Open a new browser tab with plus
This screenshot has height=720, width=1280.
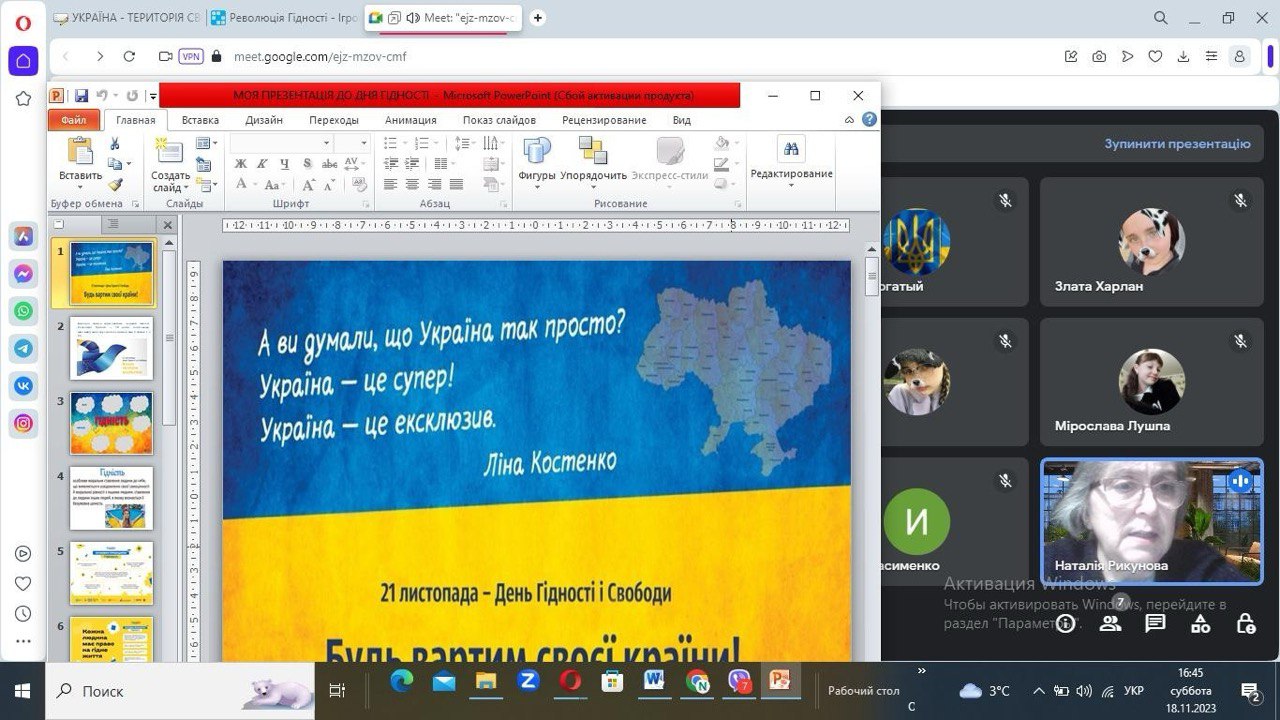(538, 18)
